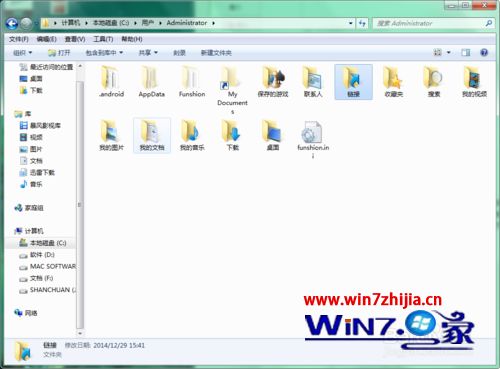500x369 pixels.
Task: Select the 我的文档 folder
Action: [152, 135]
